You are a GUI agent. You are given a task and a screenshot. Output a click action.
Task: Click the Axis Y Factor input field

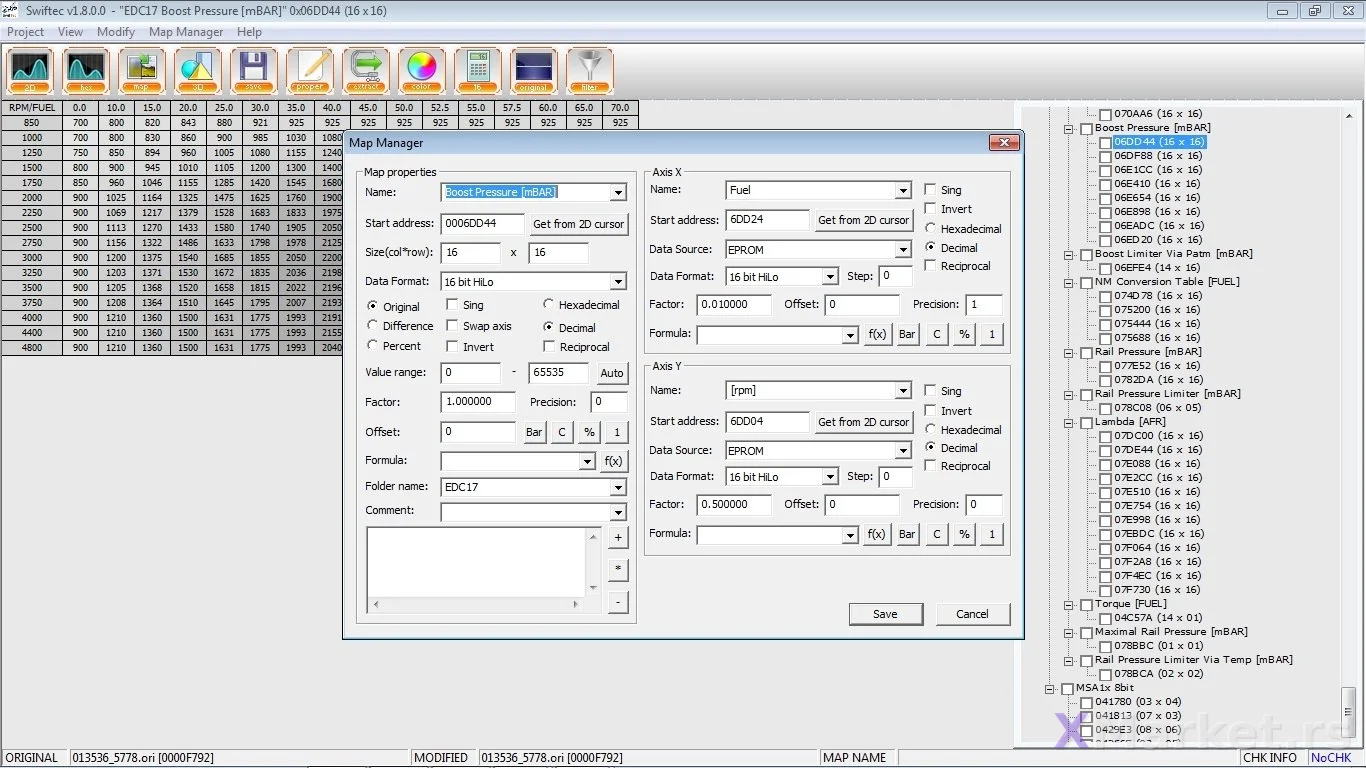click(x=734, y=505)
